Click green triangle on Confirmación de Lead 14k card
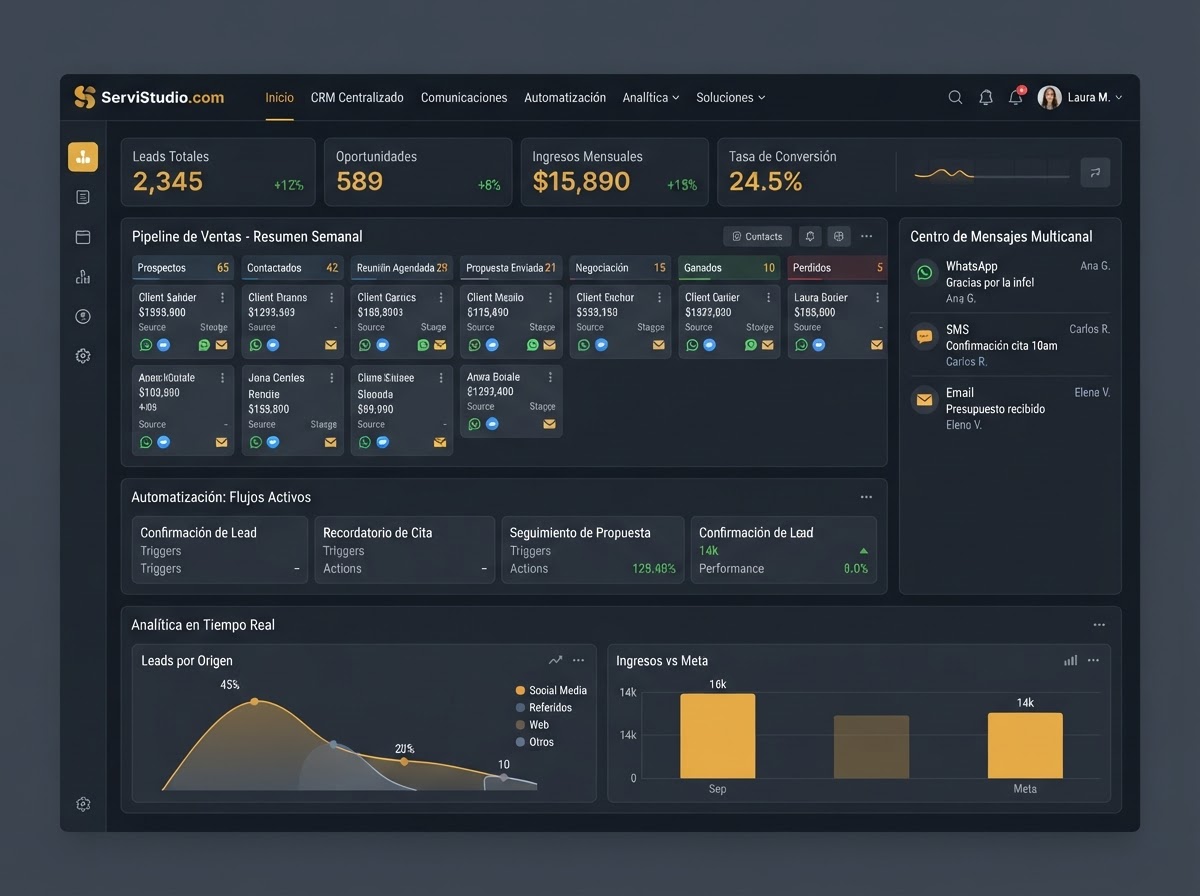The height and width of the screenshot is (896, 1200). (x=863, y=551)
